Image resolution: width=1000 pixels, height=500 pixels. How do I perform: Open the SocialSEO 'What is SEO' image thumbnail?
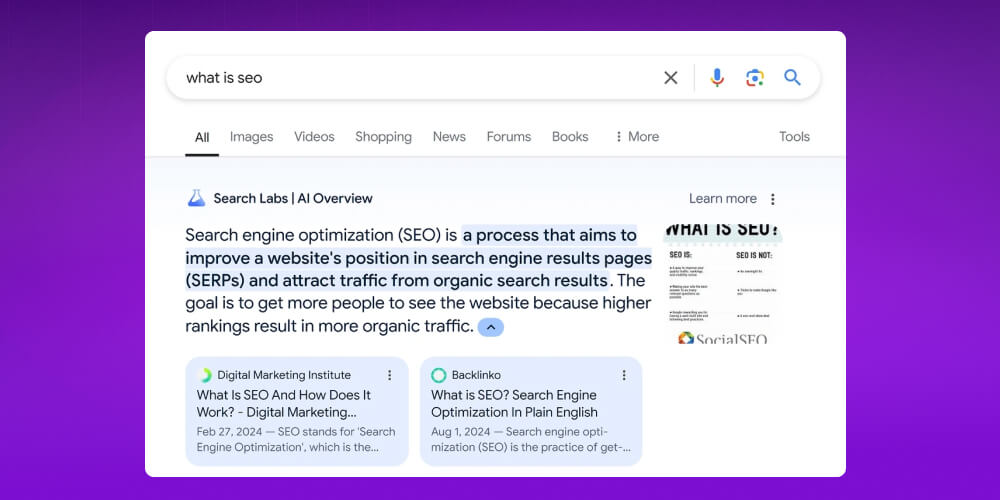[x=723, y=284]
